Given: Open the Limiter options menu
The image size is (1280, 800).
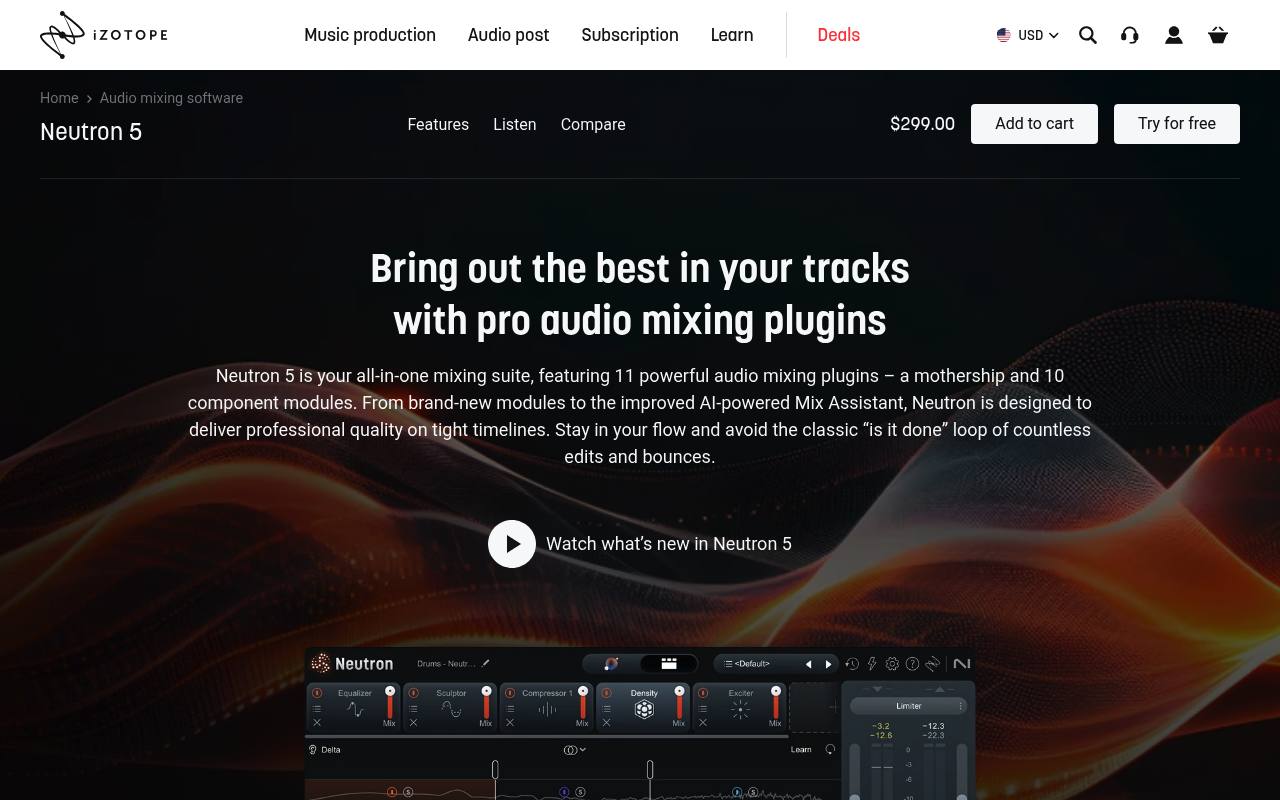Looking at the screenshot, I should [961, 706].
